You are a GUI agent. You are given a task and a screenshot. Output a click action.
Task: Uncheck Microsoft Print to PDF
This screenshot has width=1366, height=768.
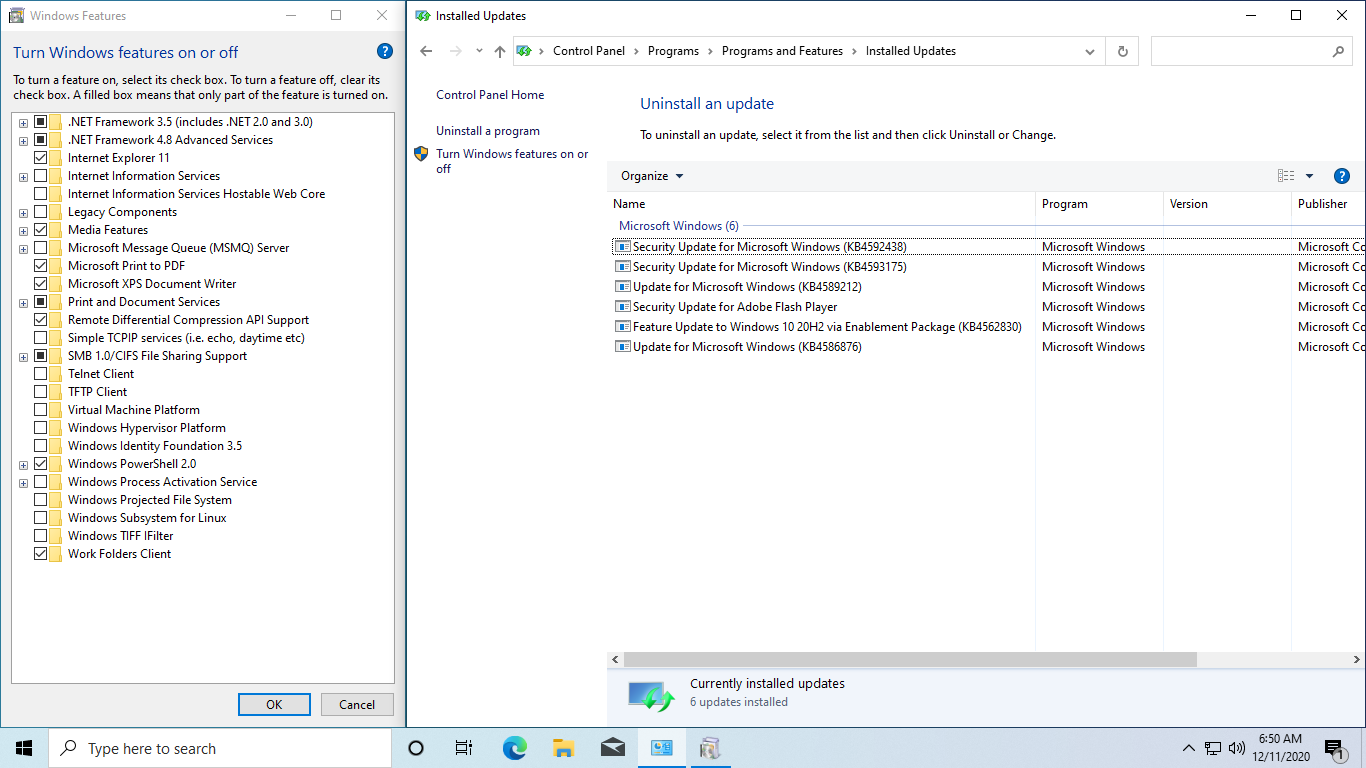click(41, 266)
